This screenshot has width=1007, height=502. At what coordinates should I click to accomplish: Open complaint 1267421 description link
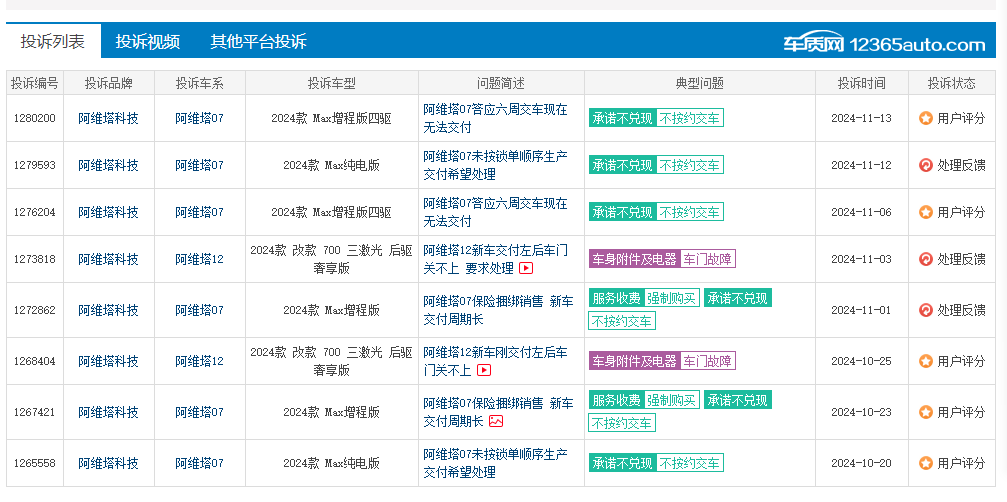(x=498, y=411)
